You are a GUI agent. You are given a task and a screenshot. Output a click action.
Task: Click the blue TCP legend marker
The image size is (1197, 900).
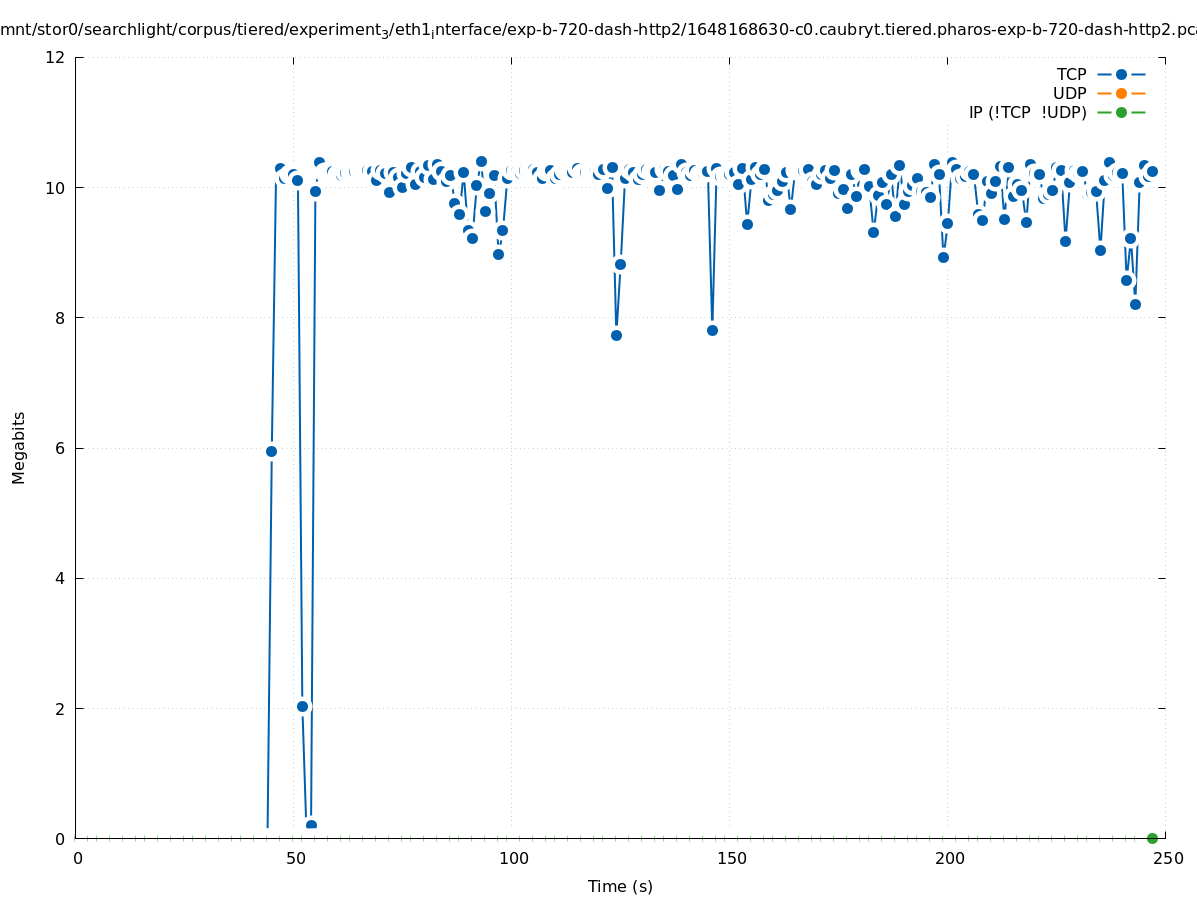[1121, 74]
